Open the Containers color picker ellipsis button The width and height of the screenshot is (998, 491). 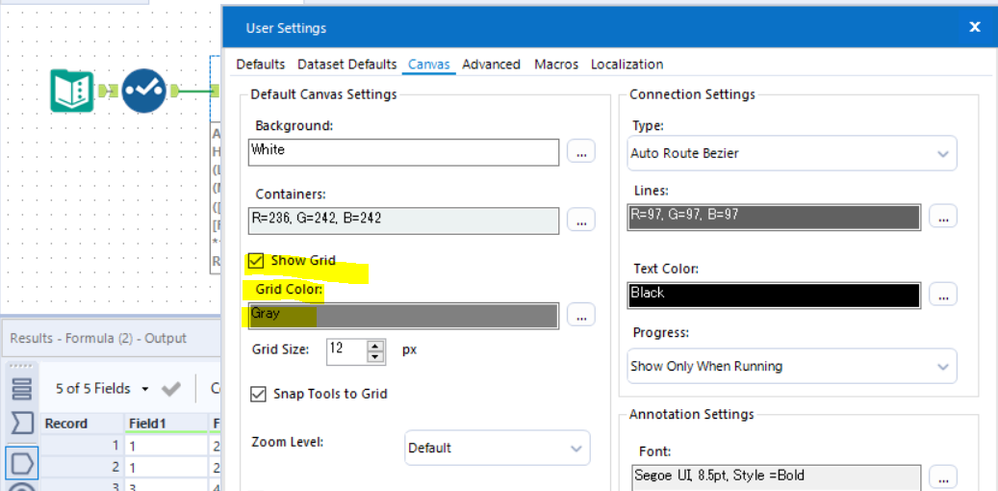(x=581, y=221)
